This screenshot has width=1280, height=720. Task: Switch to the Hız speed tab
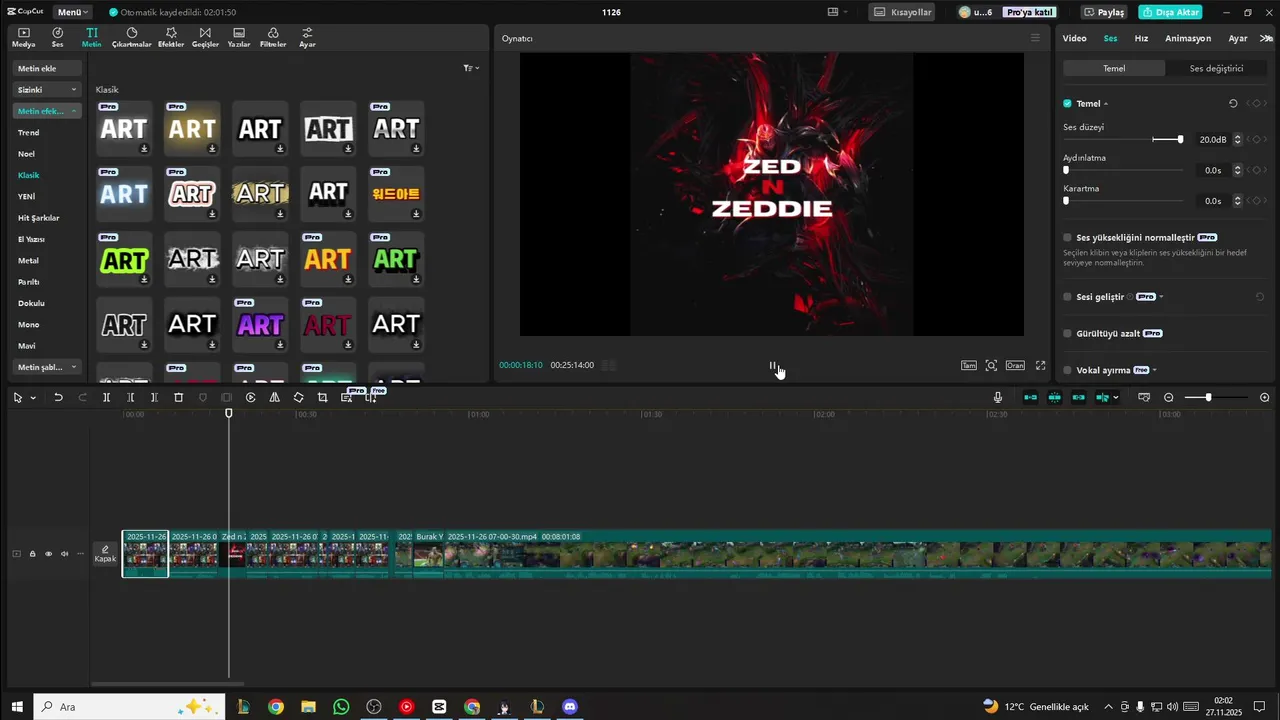(1141, 38)
